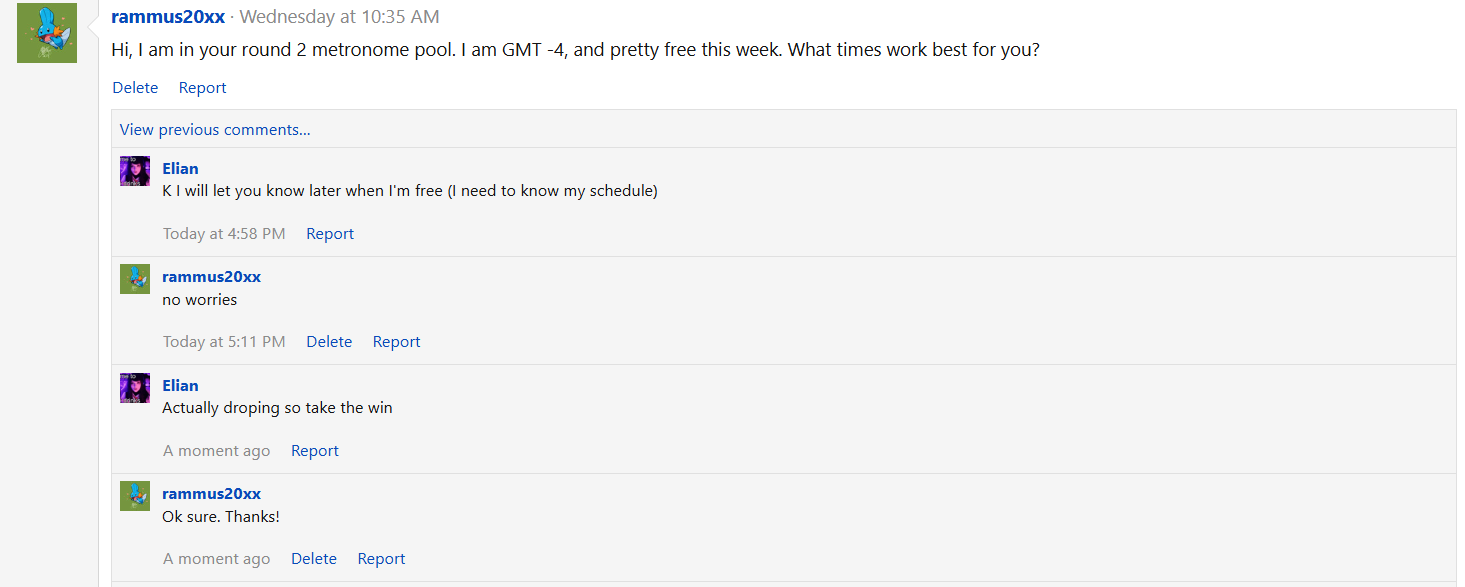Report Elian's 4:58 PM comment
The width and height of the screenshot is (1465, 587).
click(330, 234)
